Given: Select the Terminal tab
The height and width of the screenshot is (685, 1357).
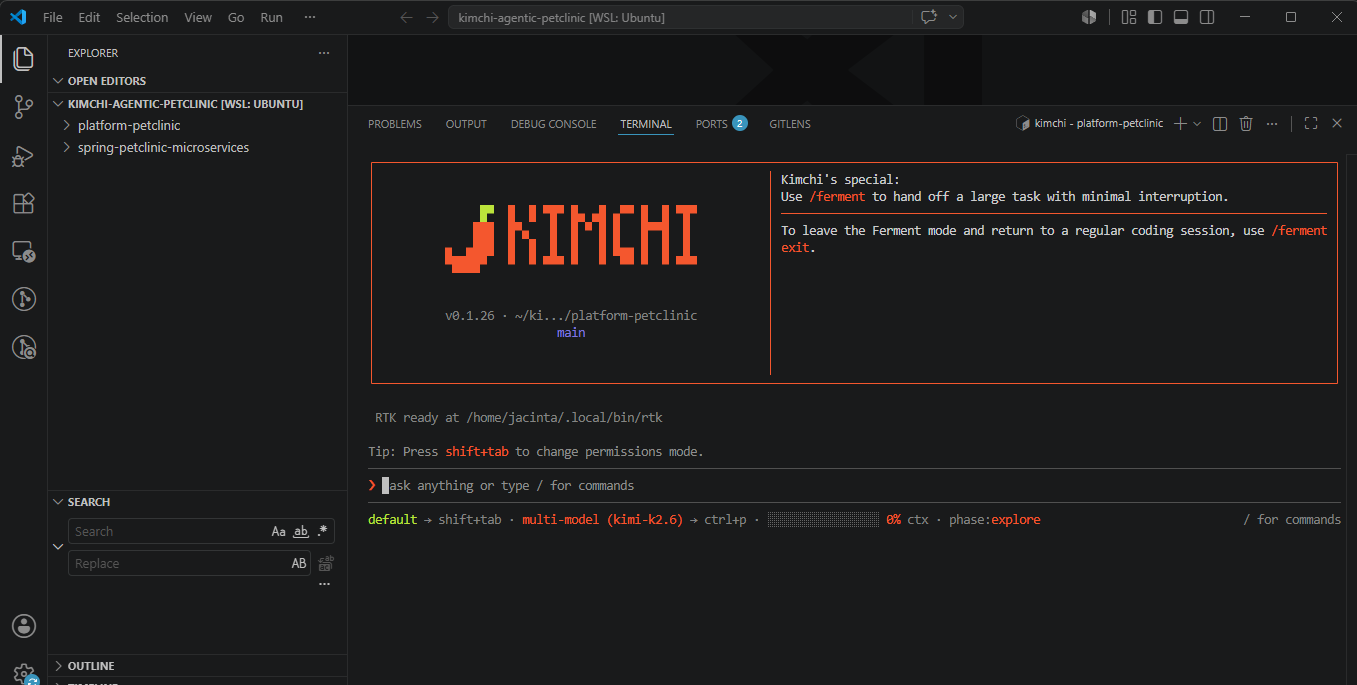Looking at the screenshot, I should (646, 124).
